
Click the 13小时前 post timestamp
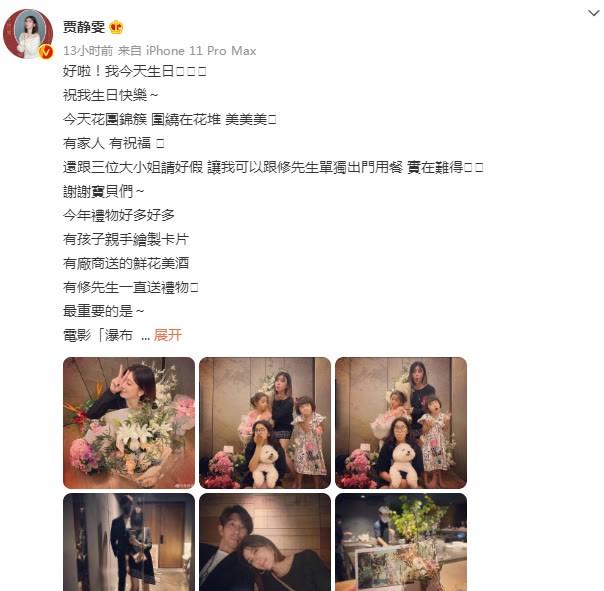[88, 50]
